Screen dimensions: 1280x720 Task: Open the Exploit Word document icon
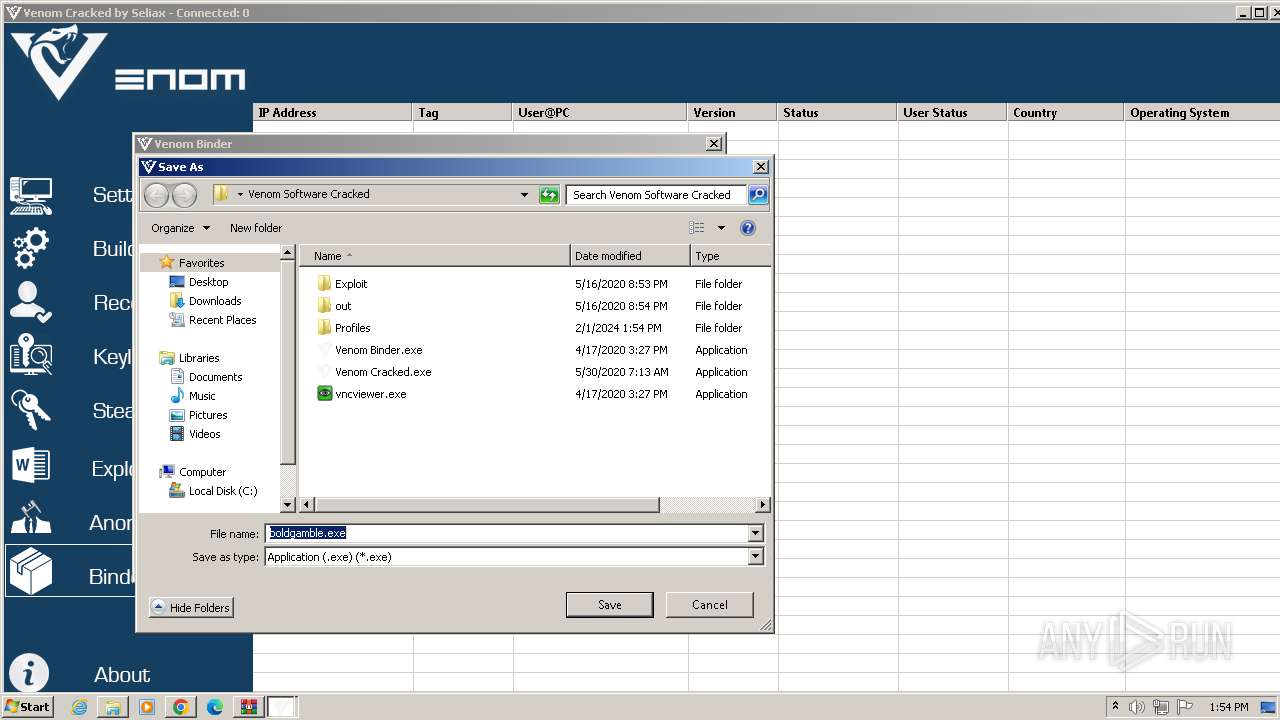click(x=31, y=465)
